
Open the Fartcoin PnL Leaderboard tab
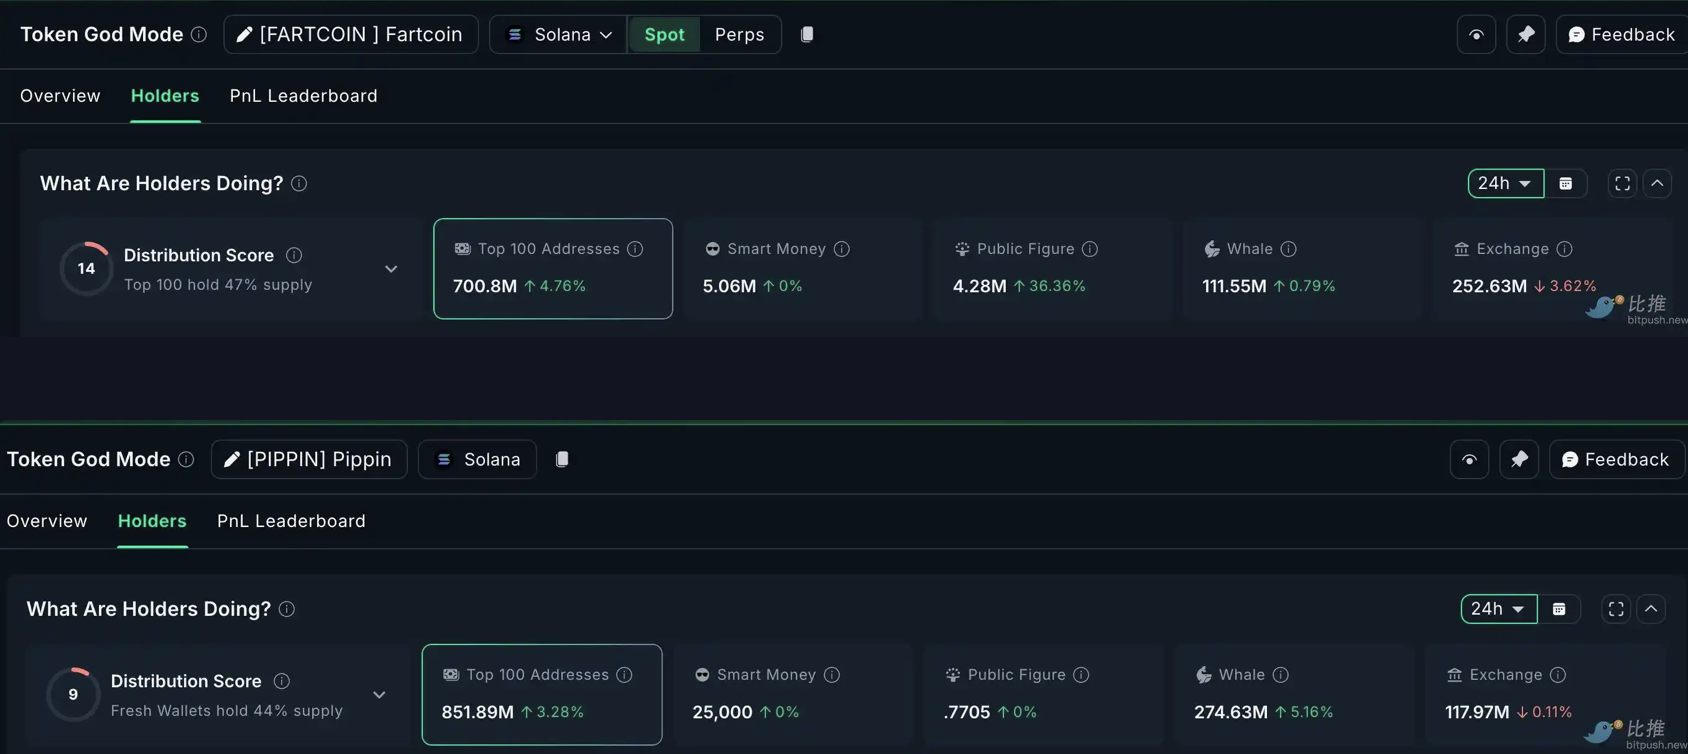(x=303, y=96)
